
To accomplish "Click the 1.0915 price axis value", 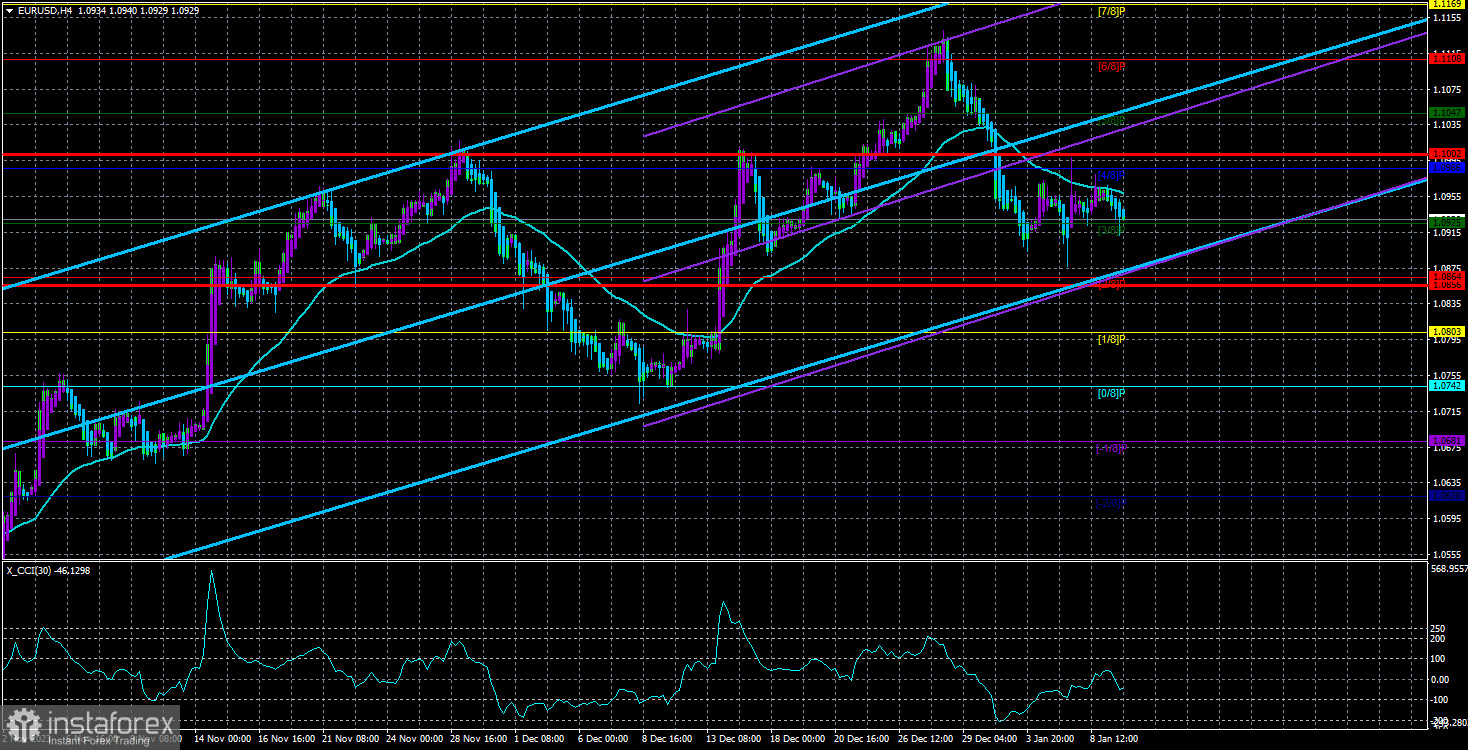I will click(x=1447, y=232).
